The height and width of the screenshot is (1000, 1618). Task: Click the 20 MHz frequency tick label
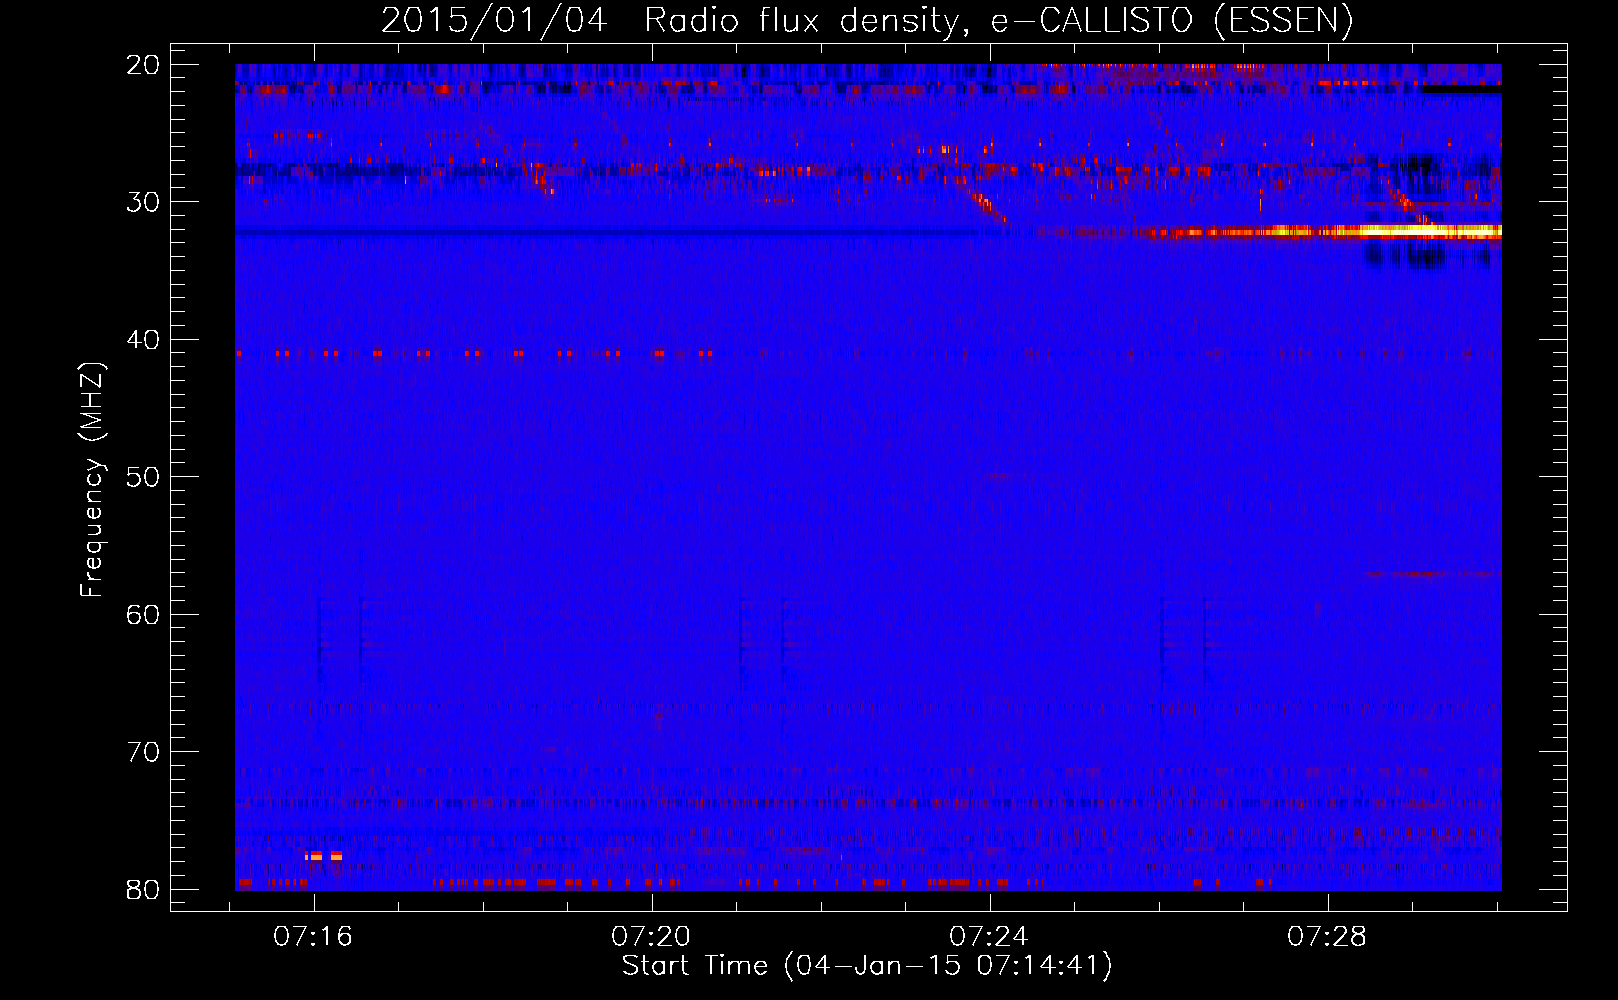coord(143,65)
